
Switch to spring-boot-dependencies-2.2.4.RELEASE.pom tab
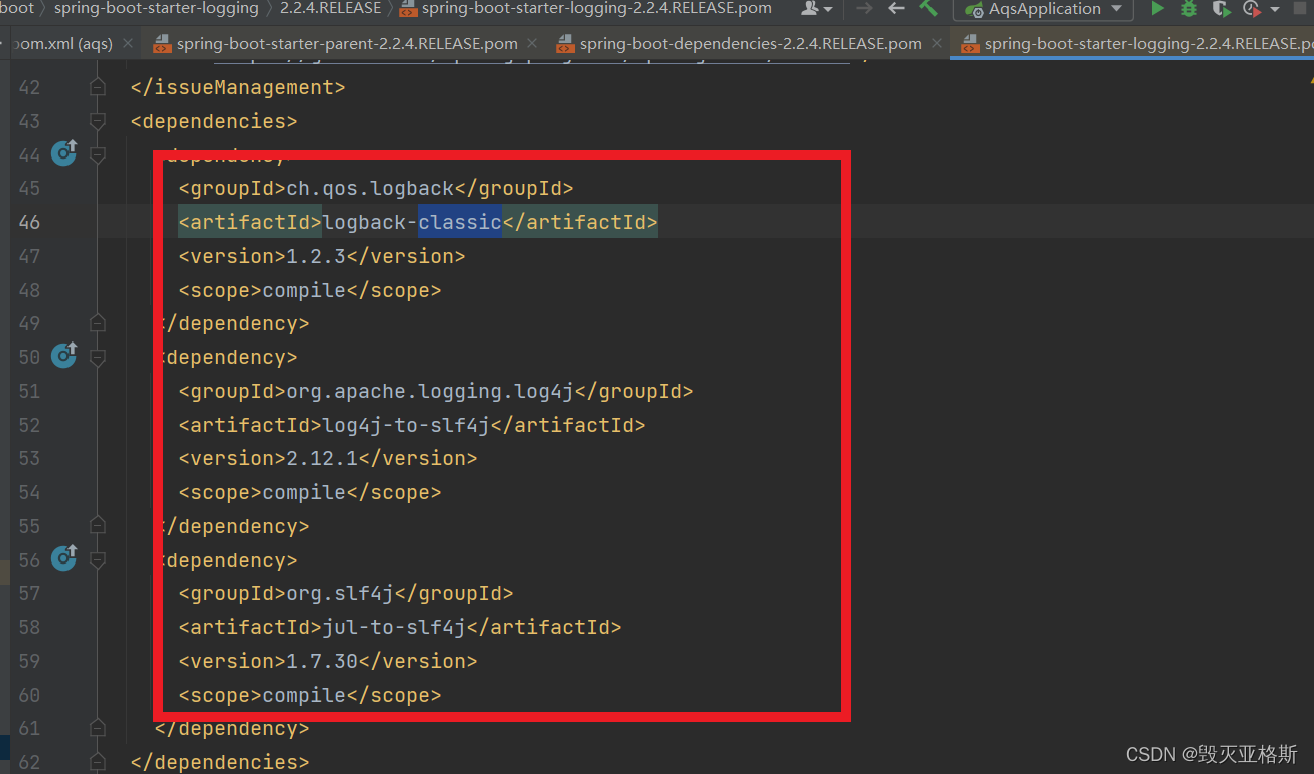point(750,44)
